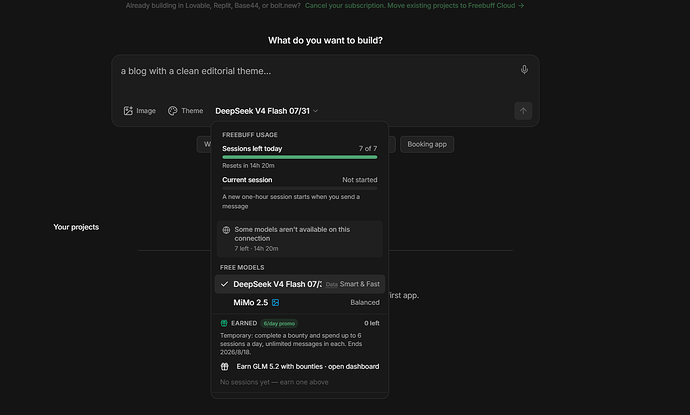
Task: Click the bounties gift icon near GLM 5.2
Action: click(x=224, y=367)
